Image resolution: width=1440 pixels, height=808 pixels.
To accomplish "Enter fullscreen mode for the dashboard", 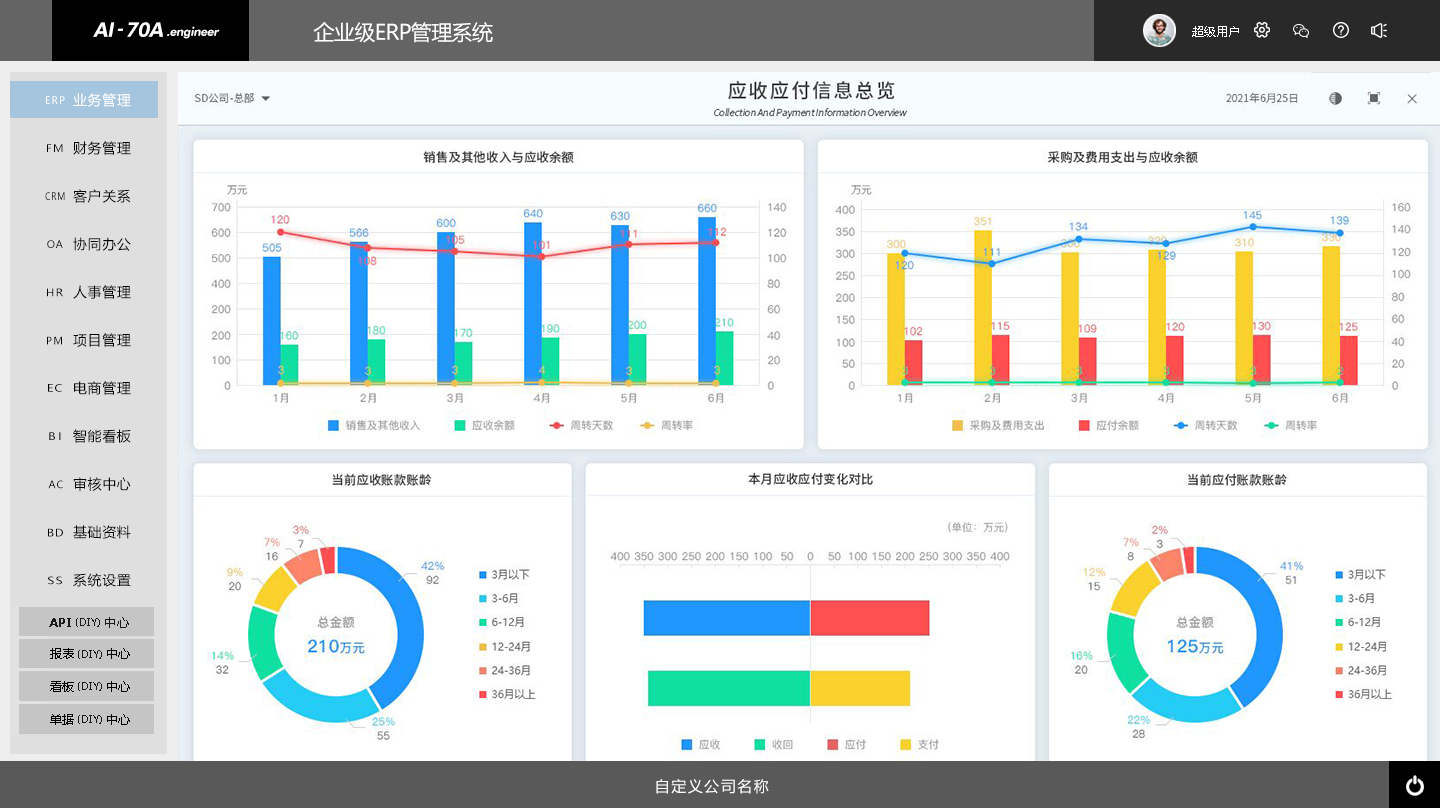I will tap(1374, 98).
